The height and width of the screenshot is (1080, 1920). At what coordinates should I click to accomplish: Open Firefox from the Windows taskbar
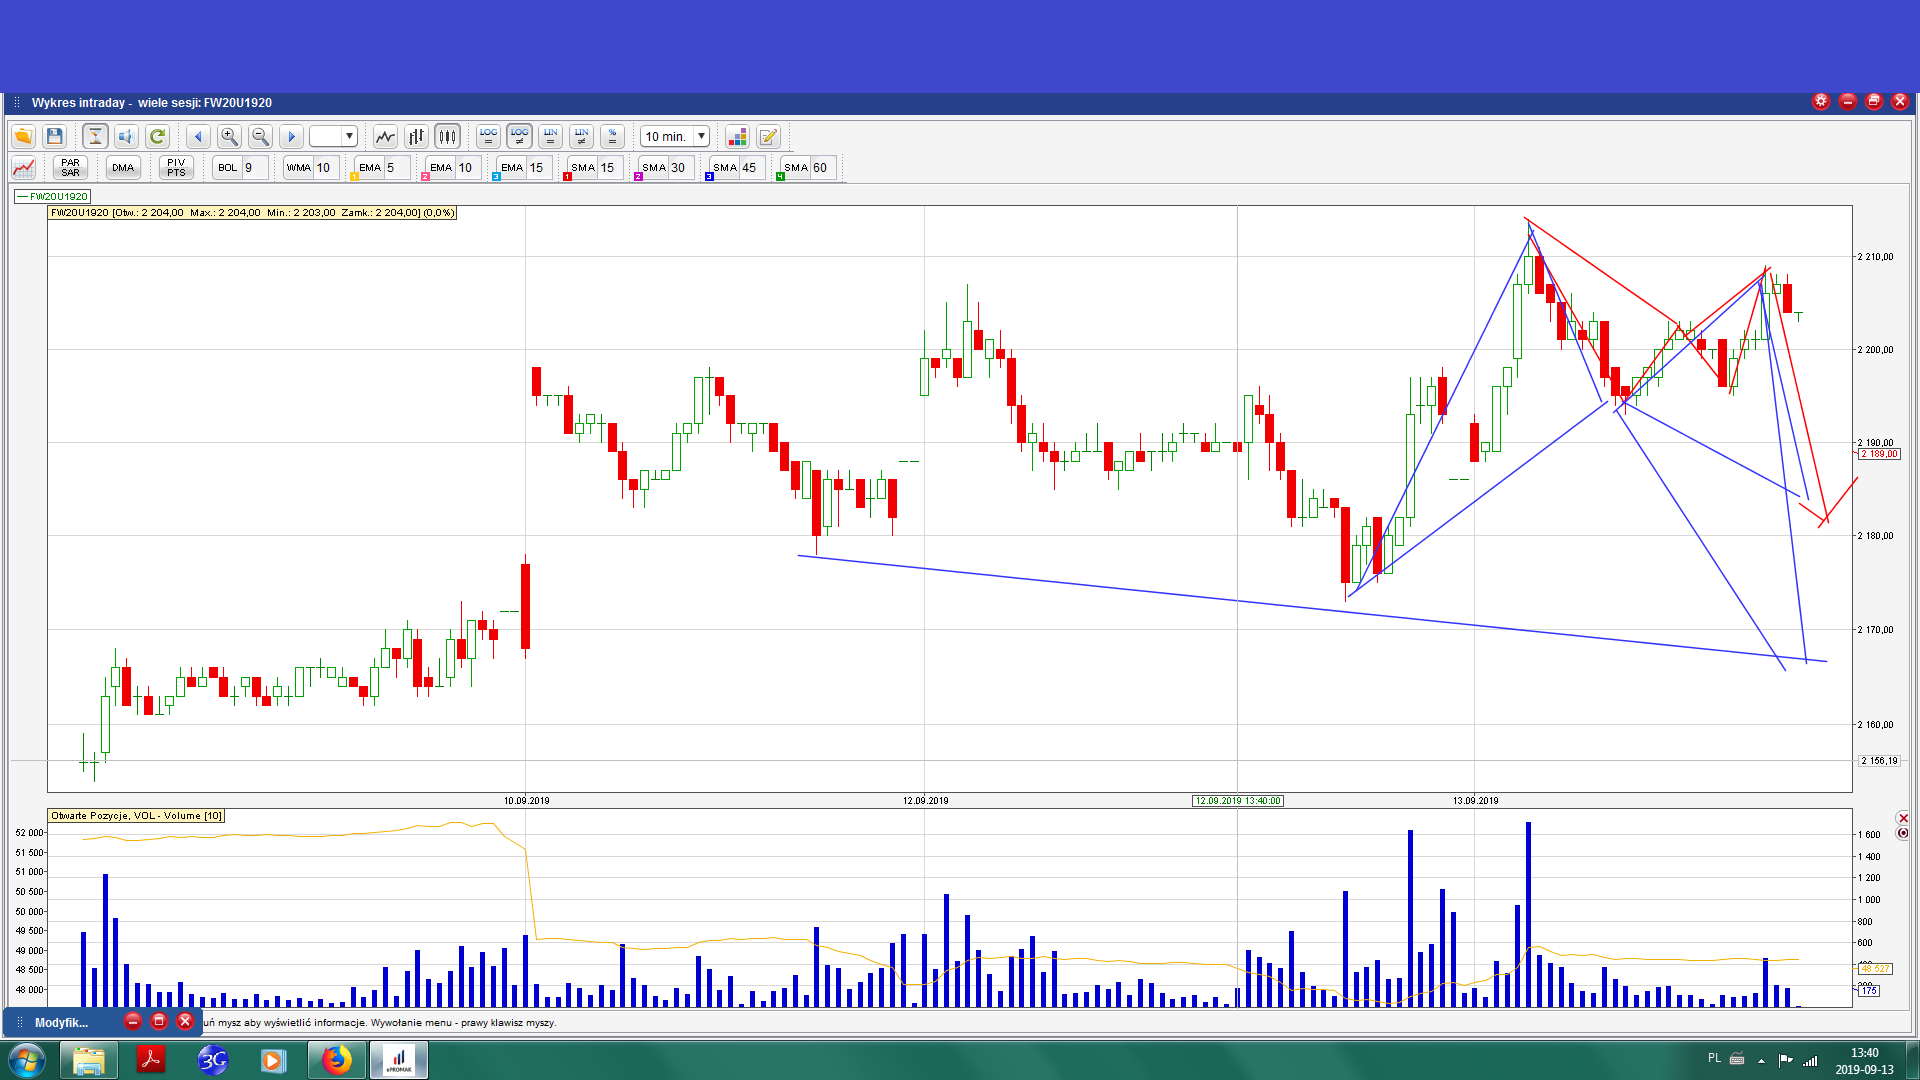[x=337, y=1060]
